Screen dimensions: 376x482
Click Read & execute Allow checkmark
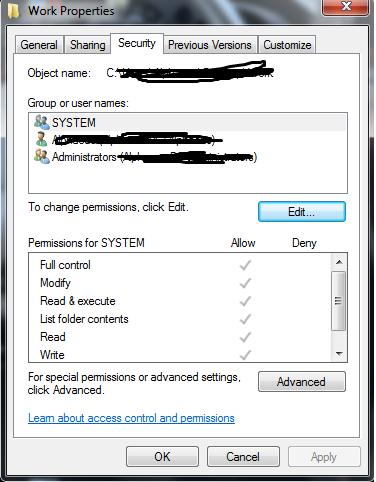click(x=245, y=301)
